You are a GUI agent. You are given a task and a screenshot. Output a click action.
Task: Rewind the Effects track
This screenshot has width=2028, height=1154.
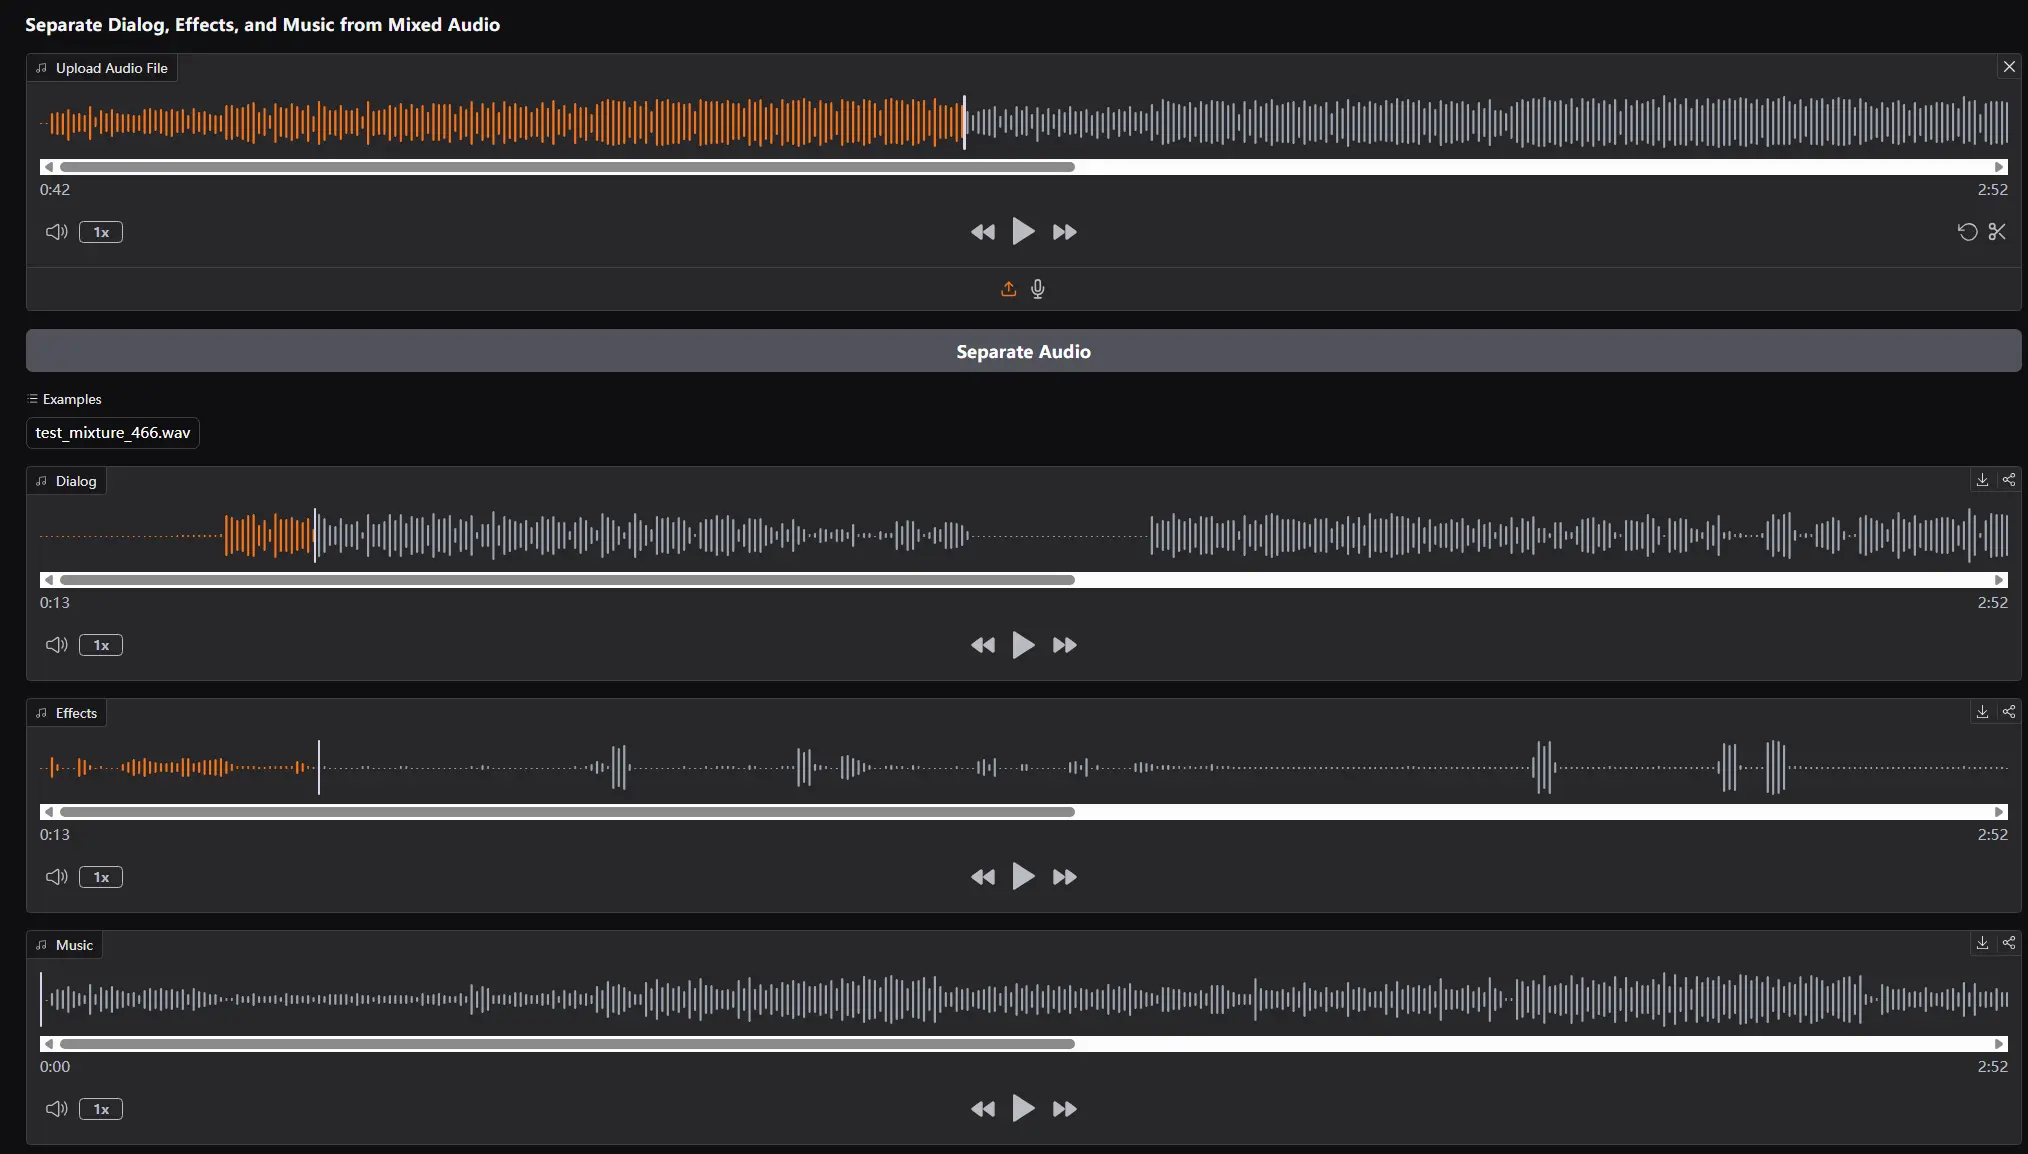point(983,877)
